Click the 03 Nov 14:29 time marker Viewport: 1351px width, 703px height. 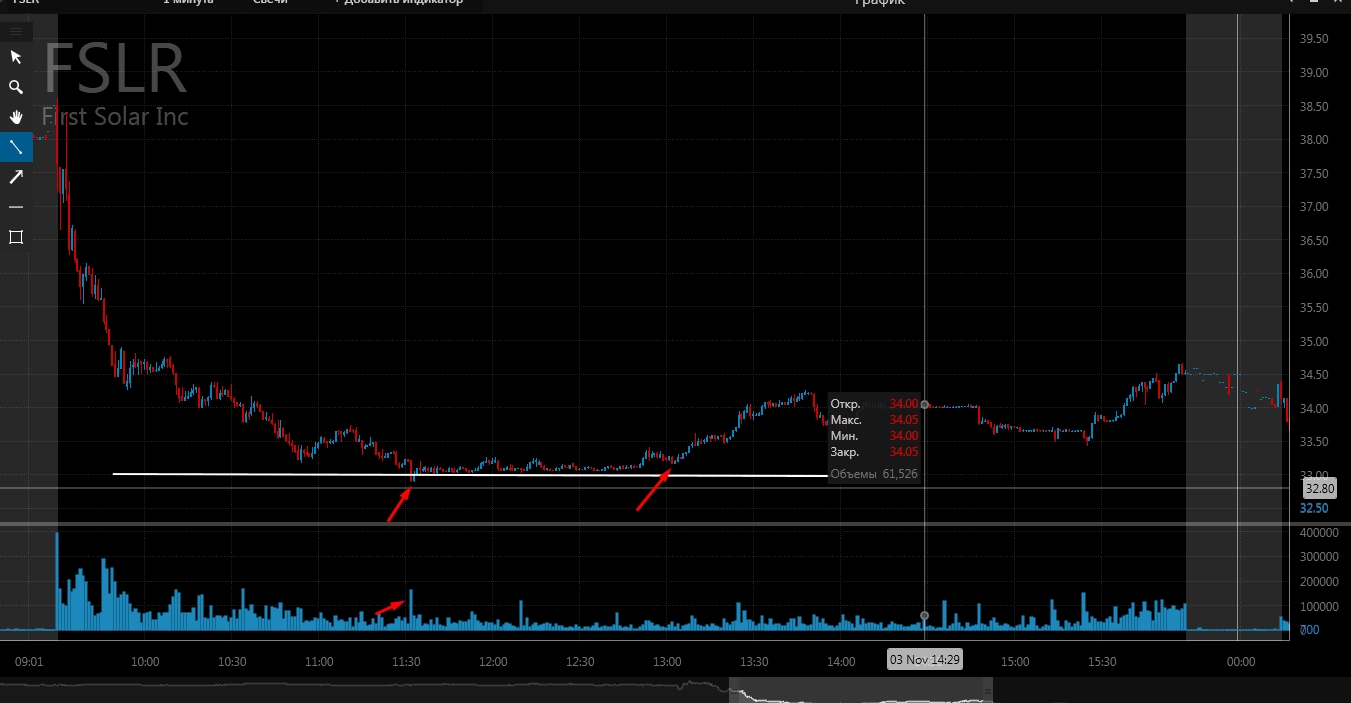point(925,660)
